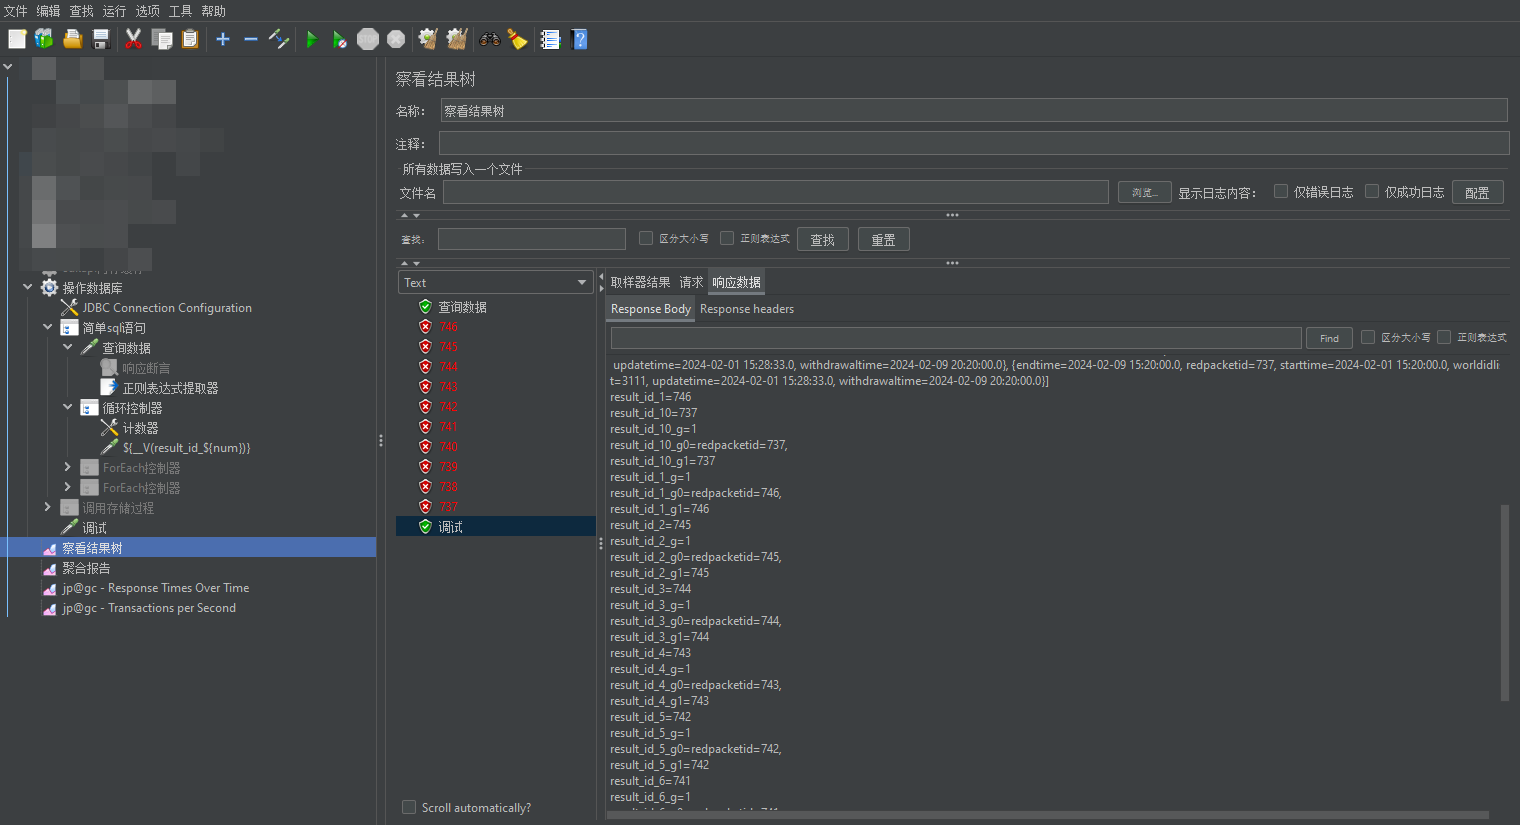This screenshot has width=1520, height=825.
Task: Expand the first ForEach控制器 node
Action: click(67, 467)
